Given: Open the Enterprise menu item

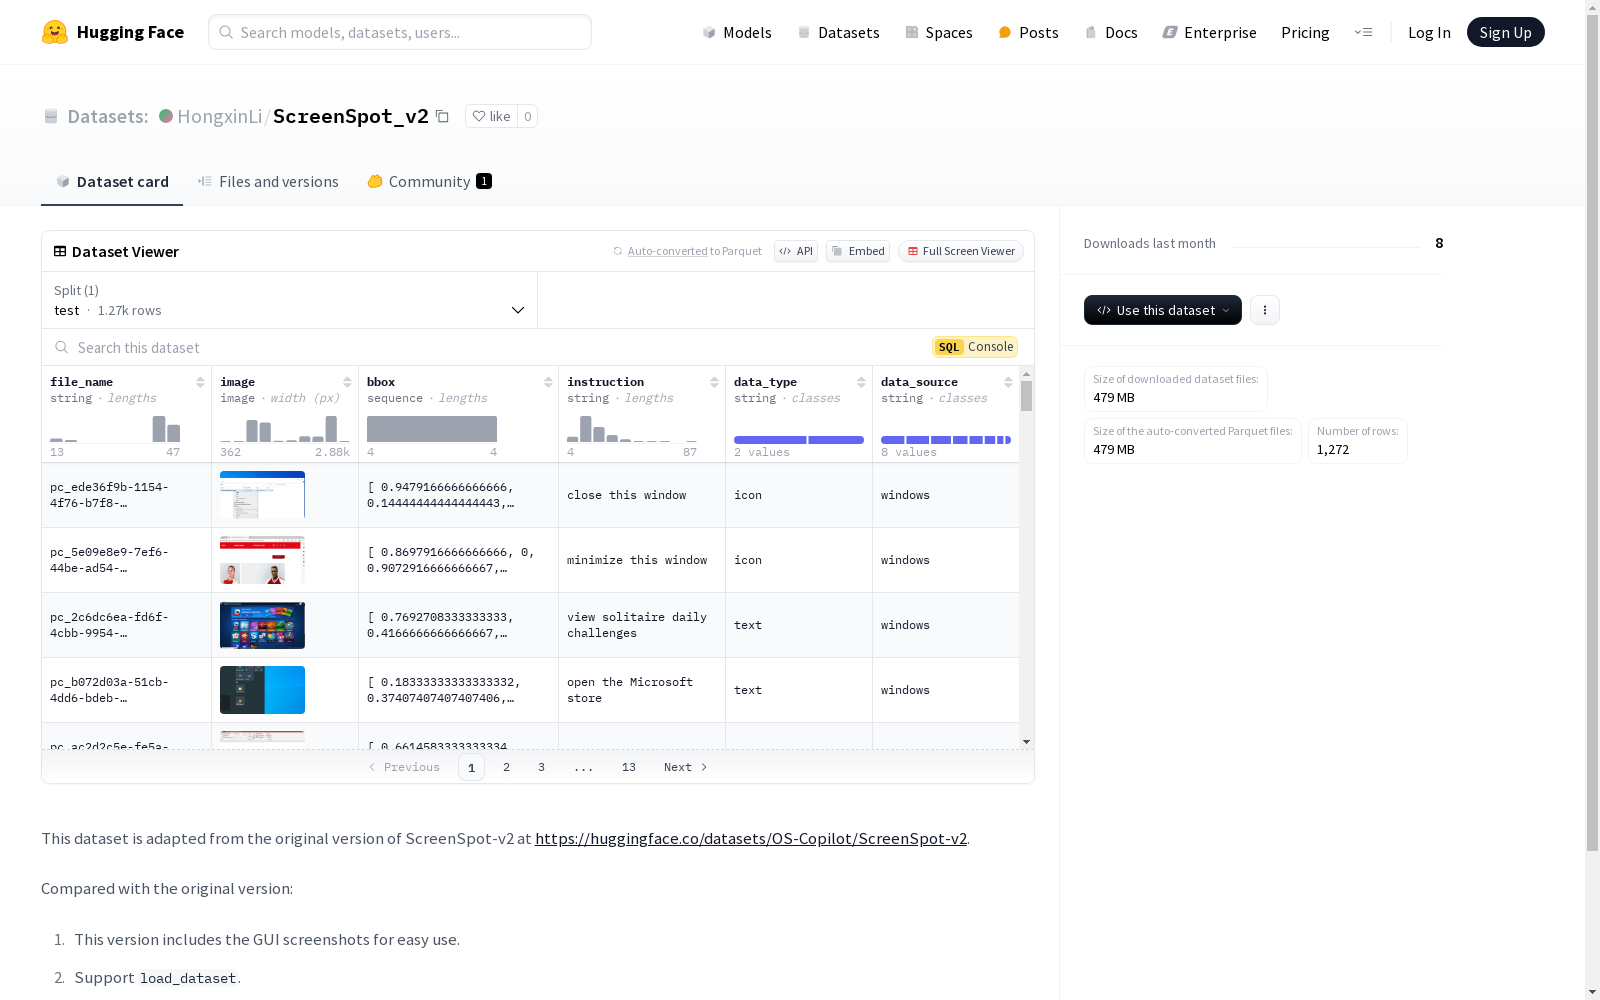Looking at the screenshot, I should [1210, 32].
